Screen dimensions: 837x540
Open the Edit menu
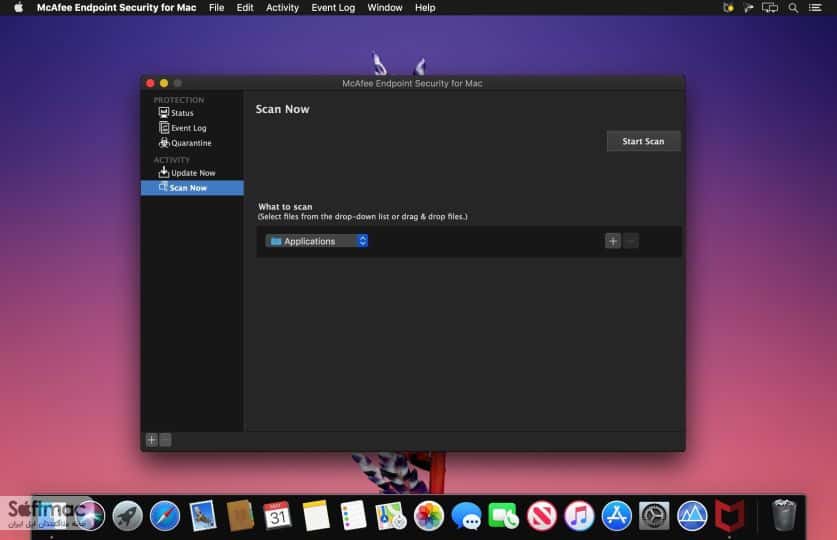(x=245, y=7)
